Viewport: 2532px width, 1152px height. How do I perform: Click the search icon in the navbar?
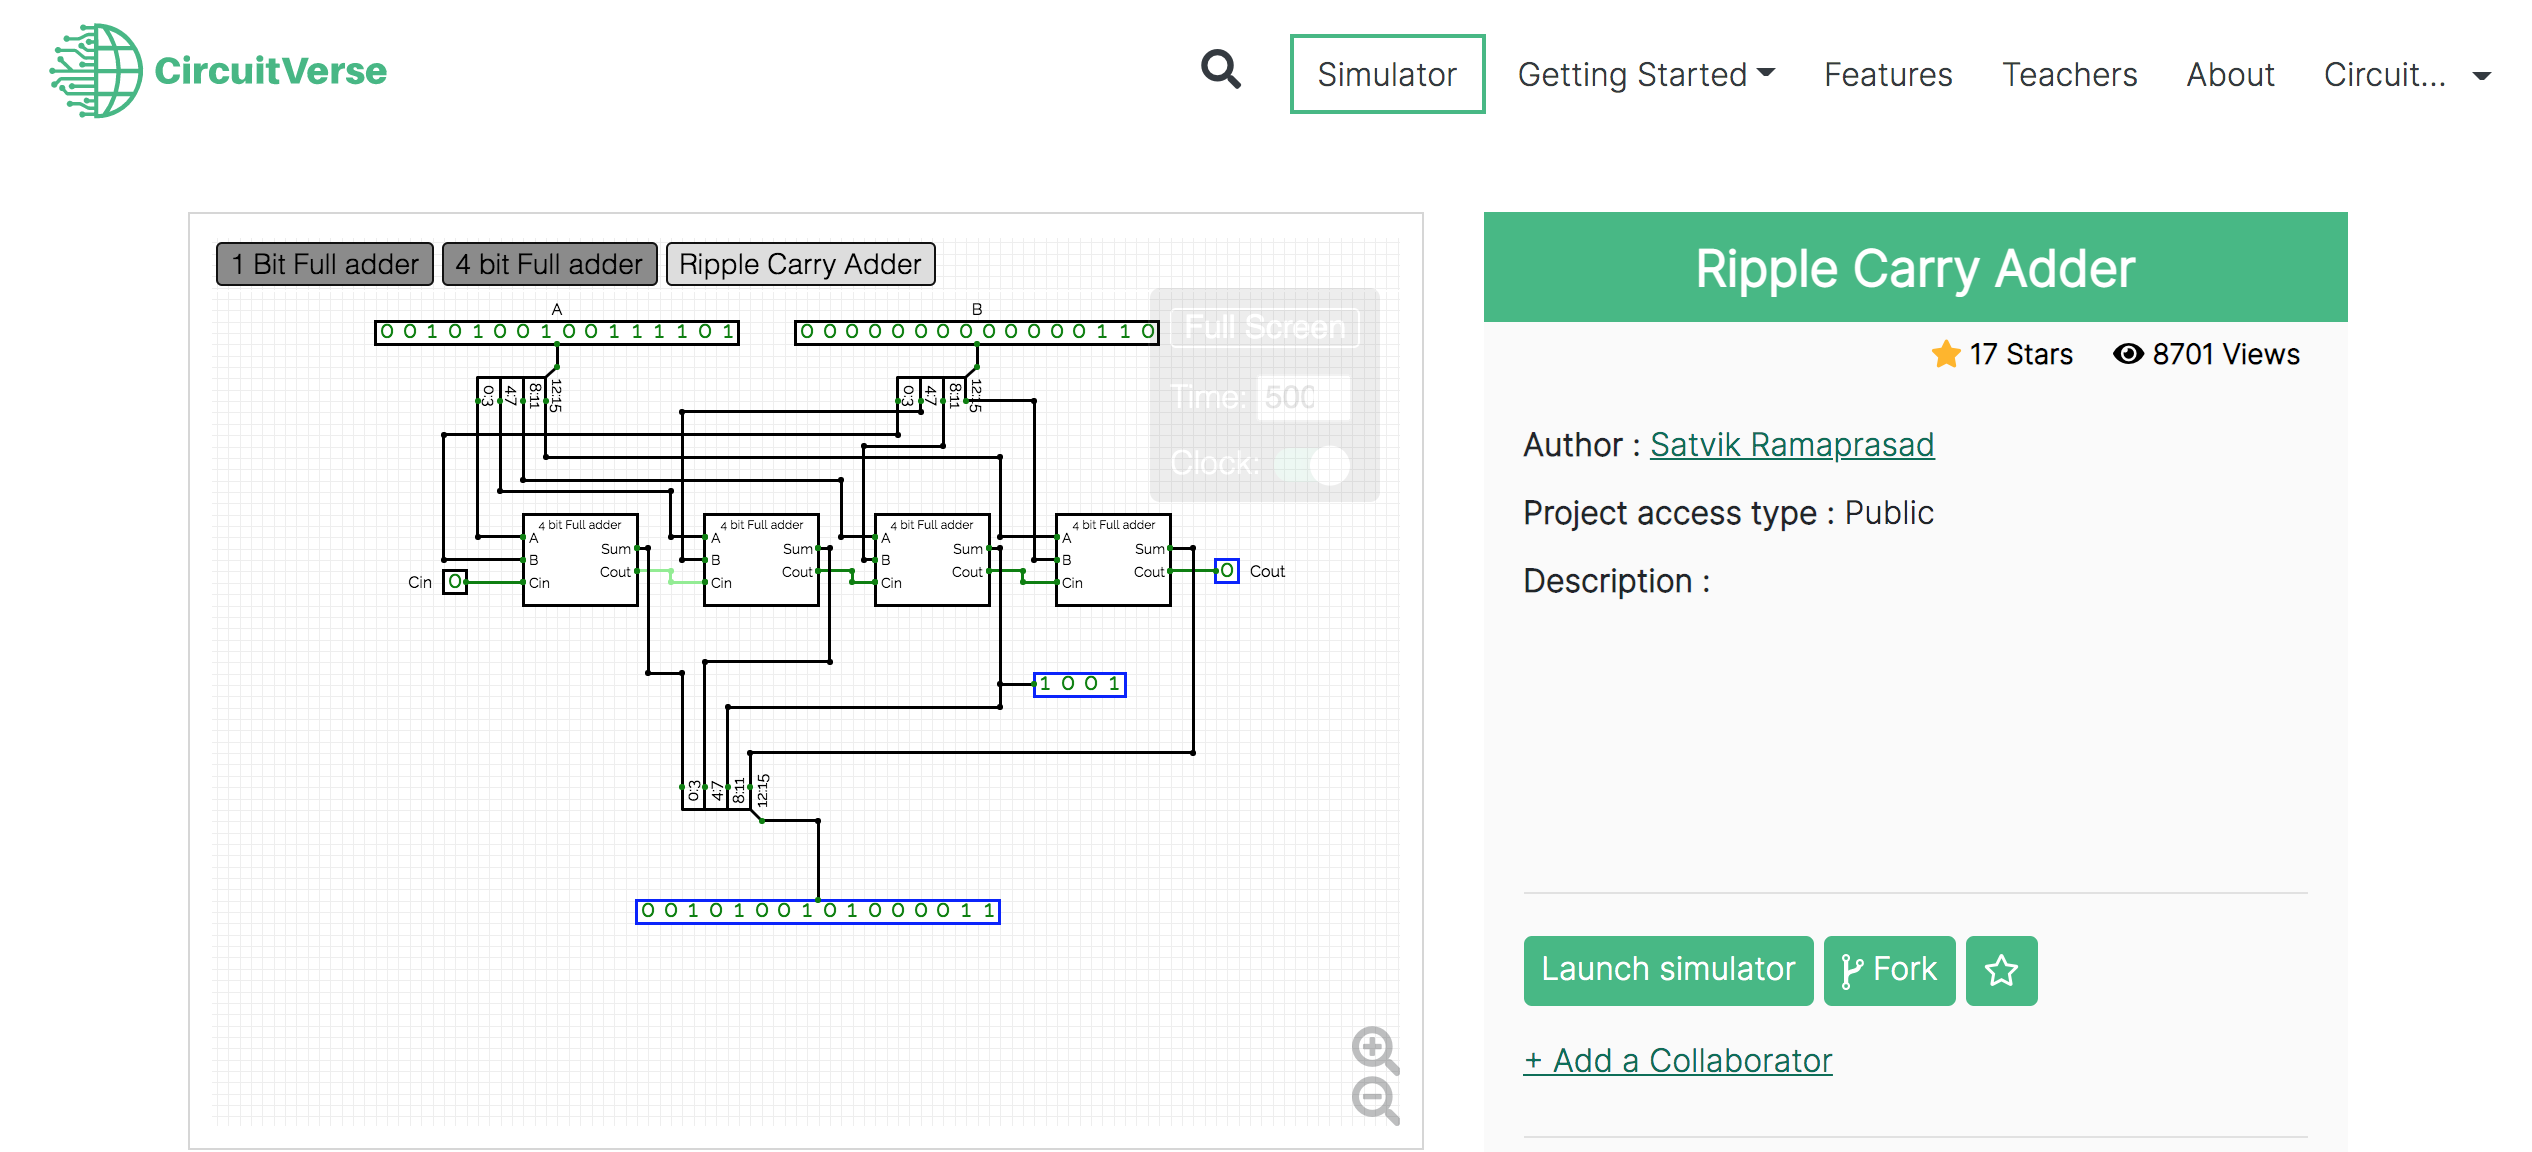pyautogui.click(x=1219, y=70)
